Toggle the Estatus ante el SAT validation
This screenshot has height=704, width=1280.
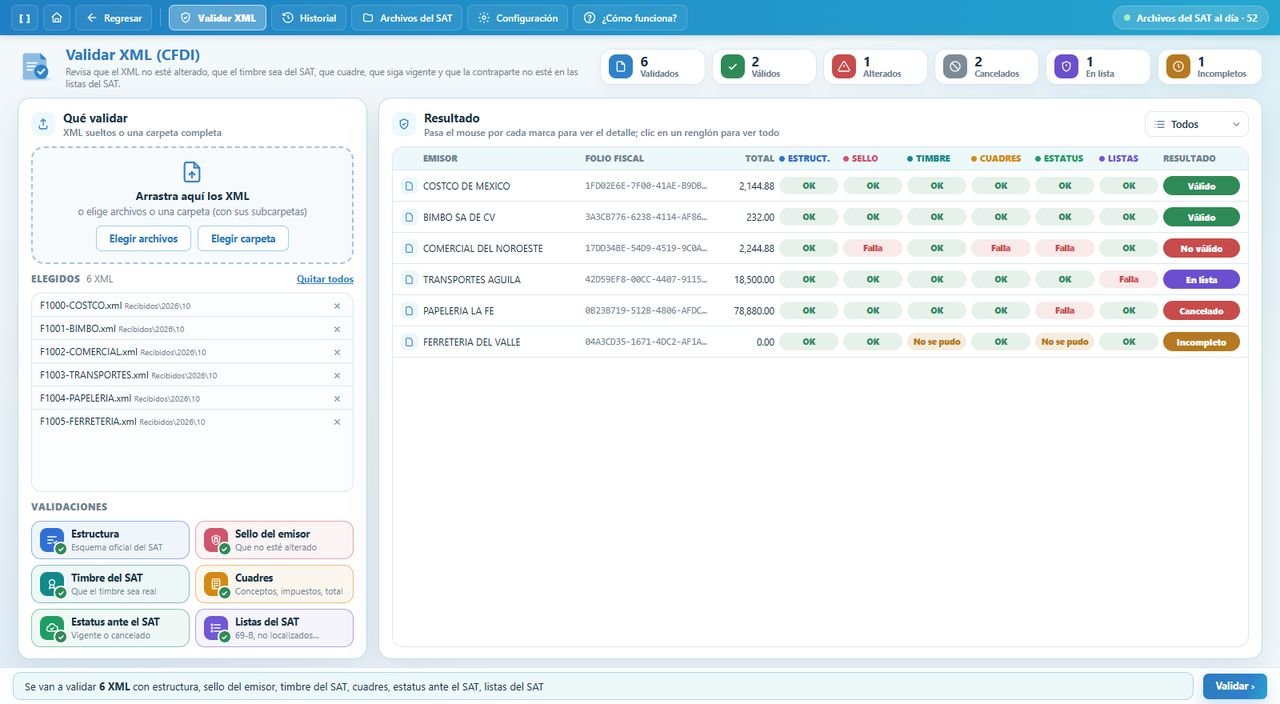click(110, 628)
